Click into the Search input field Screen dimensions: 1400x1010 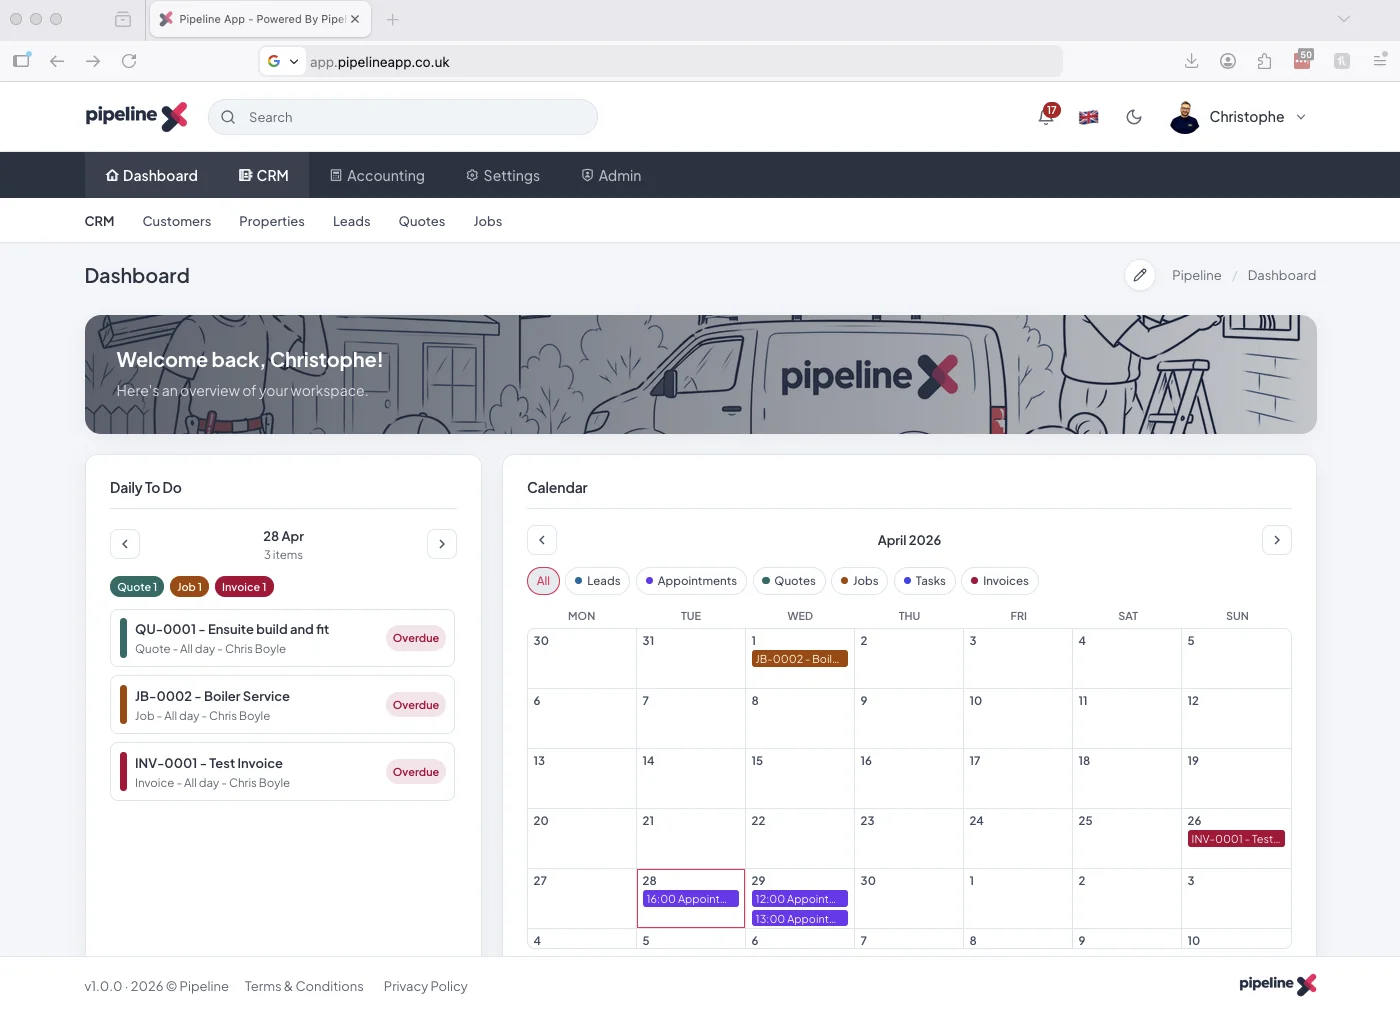tap(403, 117)
